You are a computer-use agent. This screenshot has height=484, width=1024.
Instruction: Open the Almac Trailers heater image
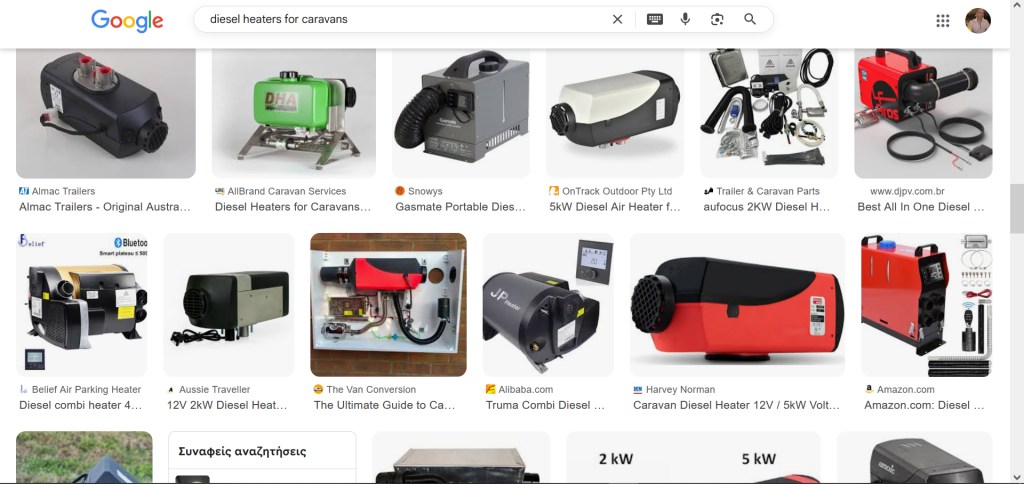click(x=105, y=112)
